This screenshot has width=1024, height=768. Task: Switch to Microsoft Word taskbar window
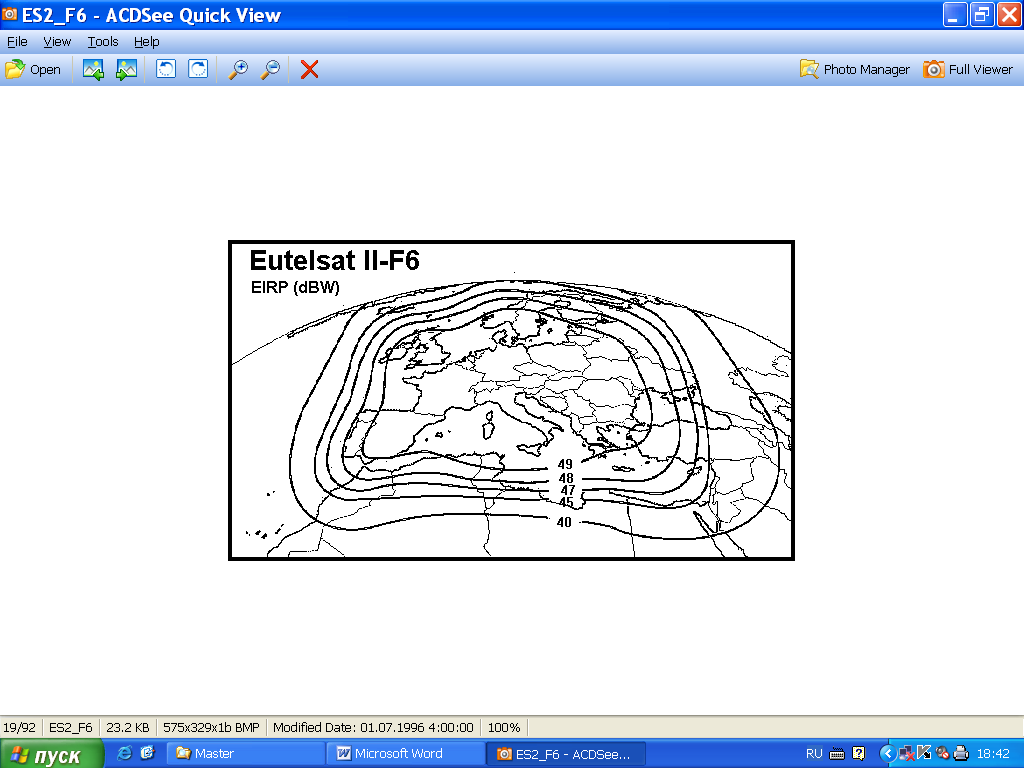(406, 754)
